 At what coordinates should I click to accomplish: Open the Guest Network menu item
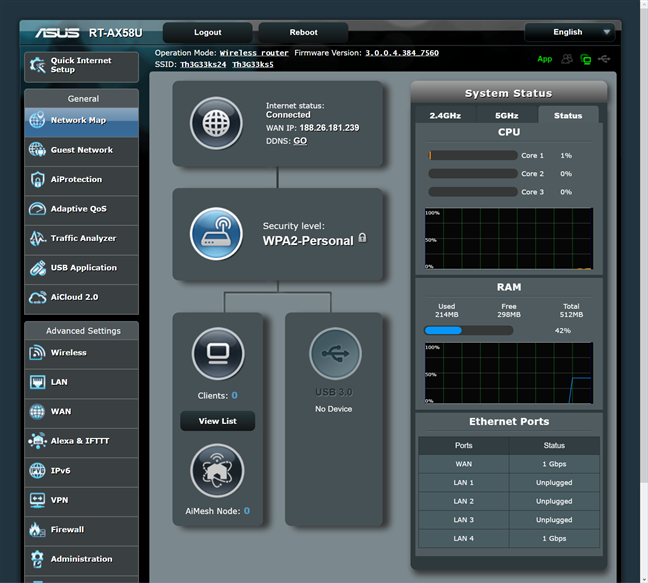[81, 150]
